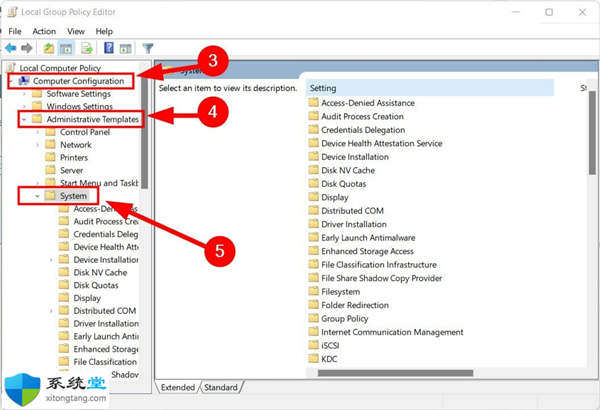The width and height of the screenshot is (600, 410).
Task: Expand Distributed COM node in tree
Action: pyautogui.click(x=51, y=311)
